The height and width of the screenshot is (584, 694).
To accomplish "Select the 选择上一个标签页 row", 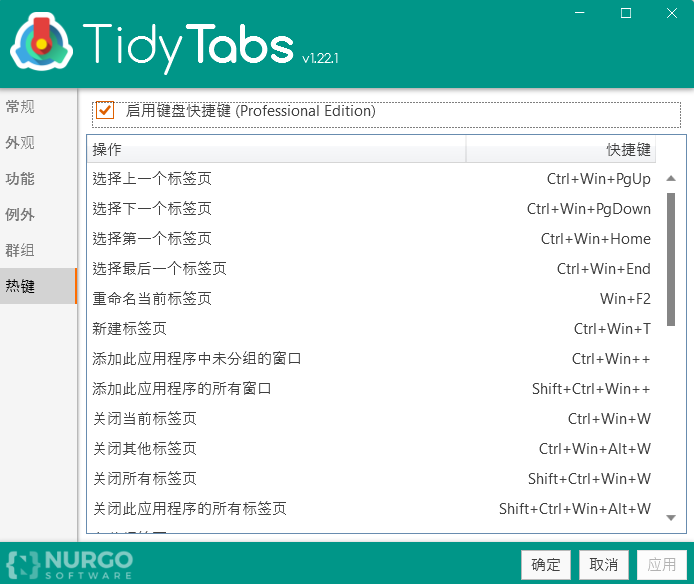I will [371, 179].
